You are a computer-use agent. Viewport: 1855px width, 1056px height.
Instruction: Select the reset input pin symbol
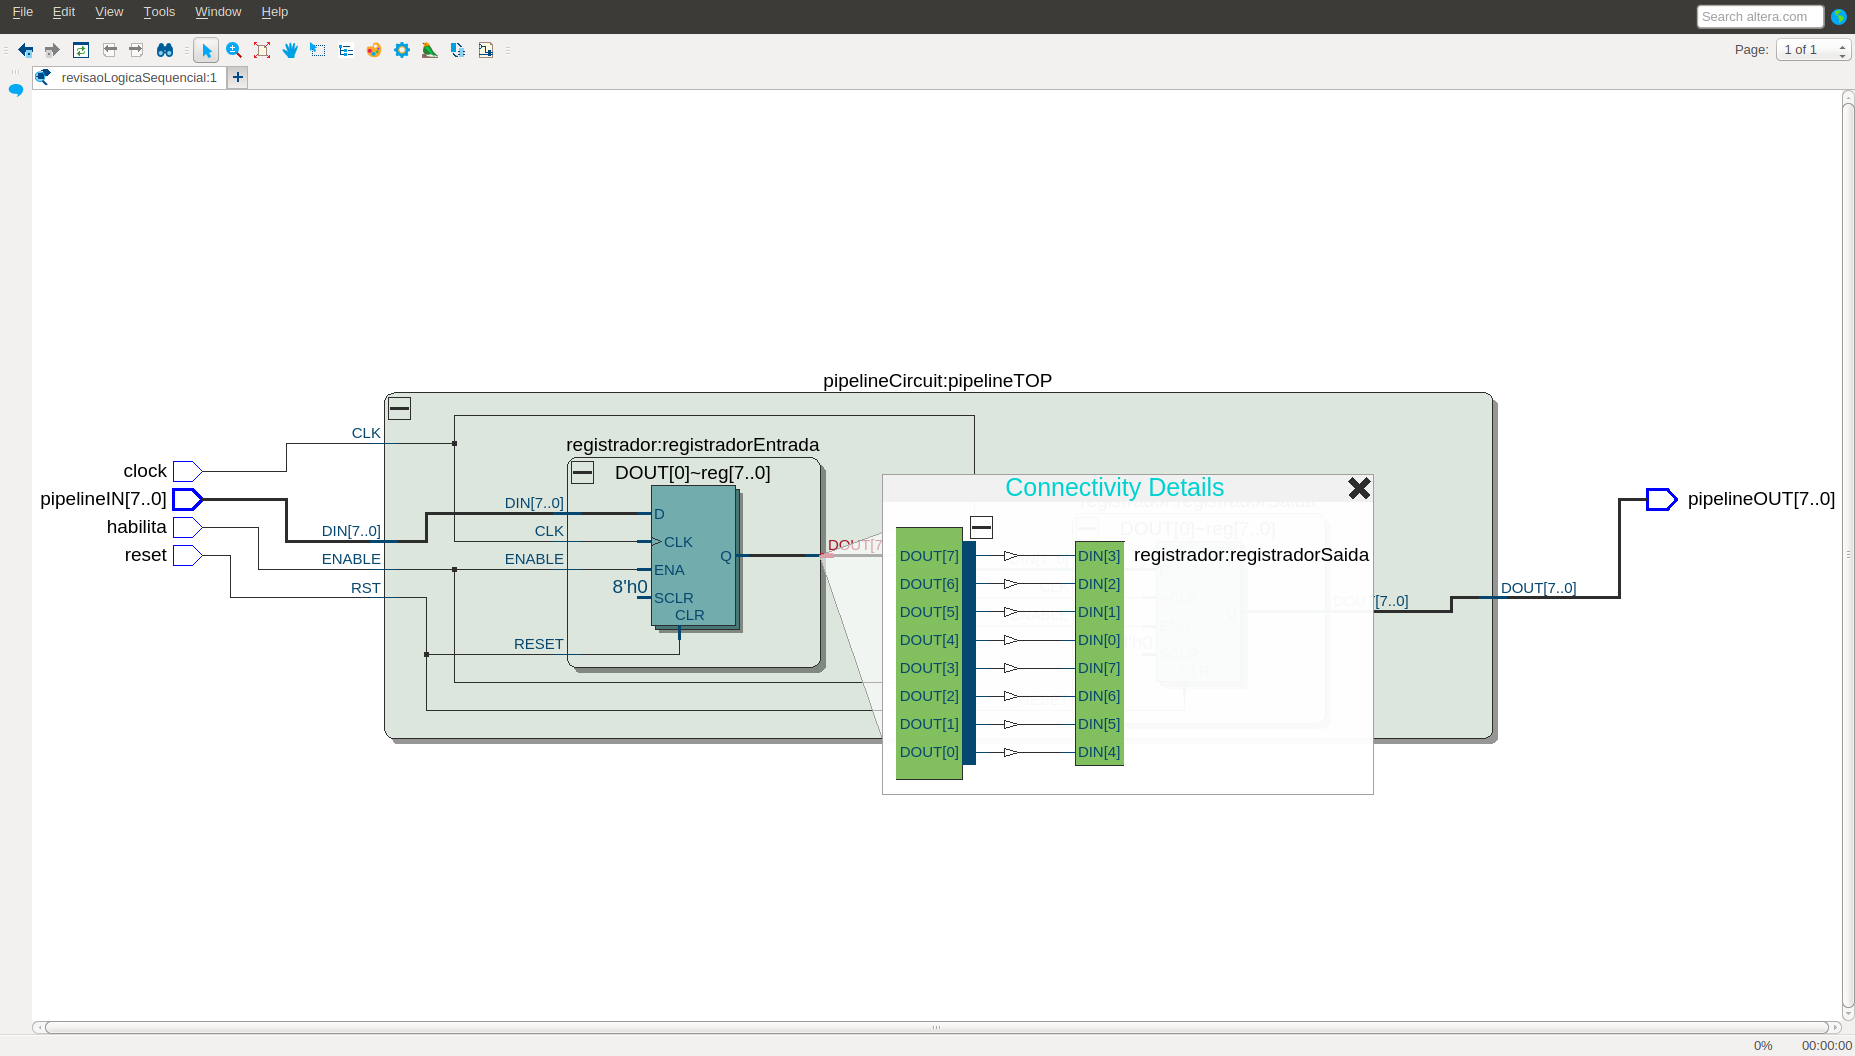coord(188,555)
